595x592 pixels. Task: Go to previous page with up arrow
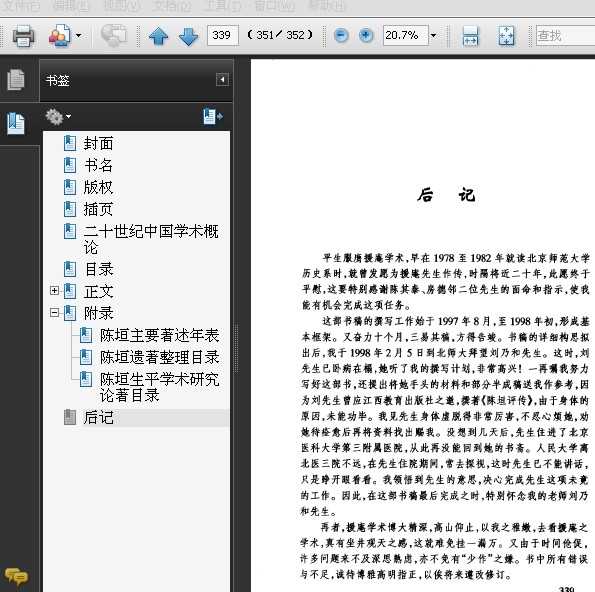pos(159,36)
